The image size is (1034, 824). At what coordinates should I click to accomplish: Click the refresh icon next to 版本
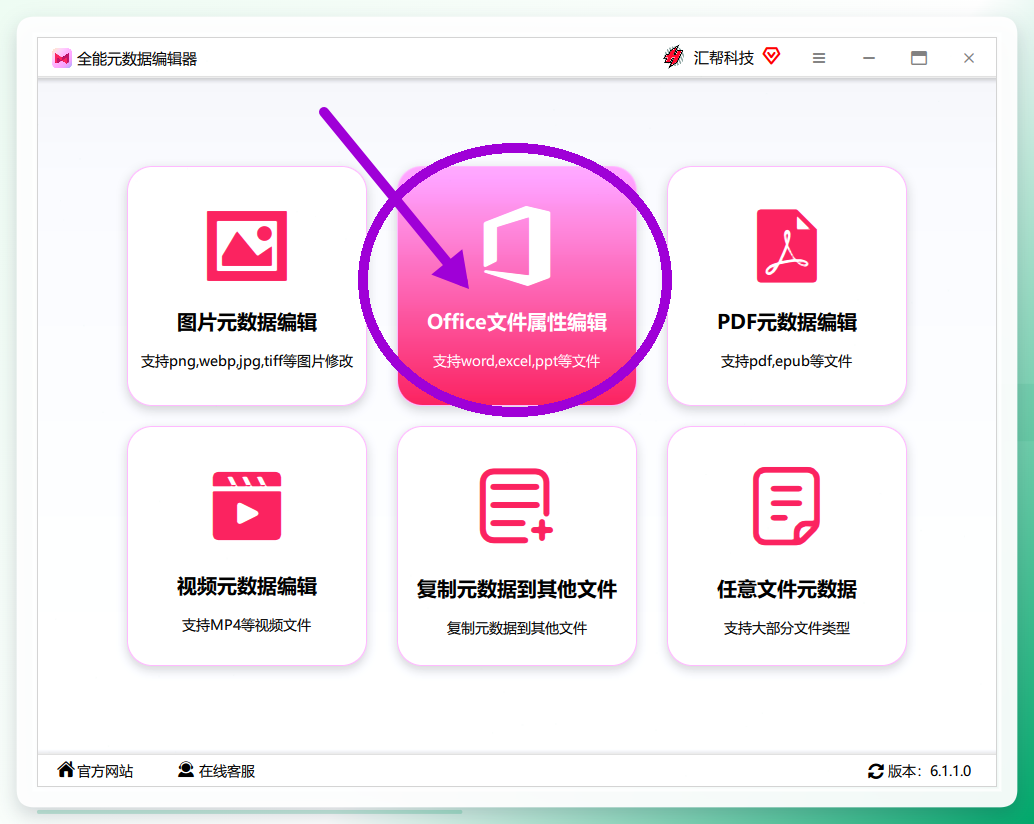(x=876, y=771)
